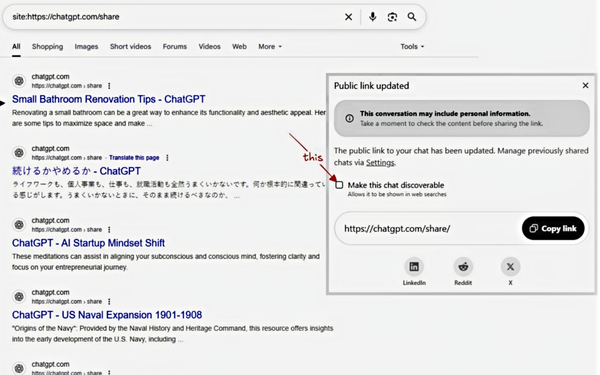The image size is (600, 375).
Task: Click Translate this page link
Action: [x=134, y=158]
